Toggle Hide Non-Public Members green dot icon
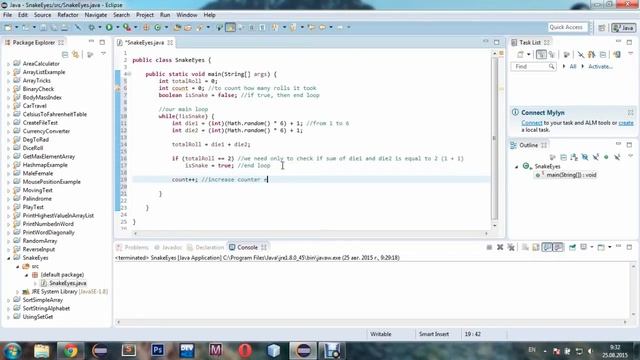Image resolution: width=640 pixels, height=360 pixels. click(x=606, y=157)
